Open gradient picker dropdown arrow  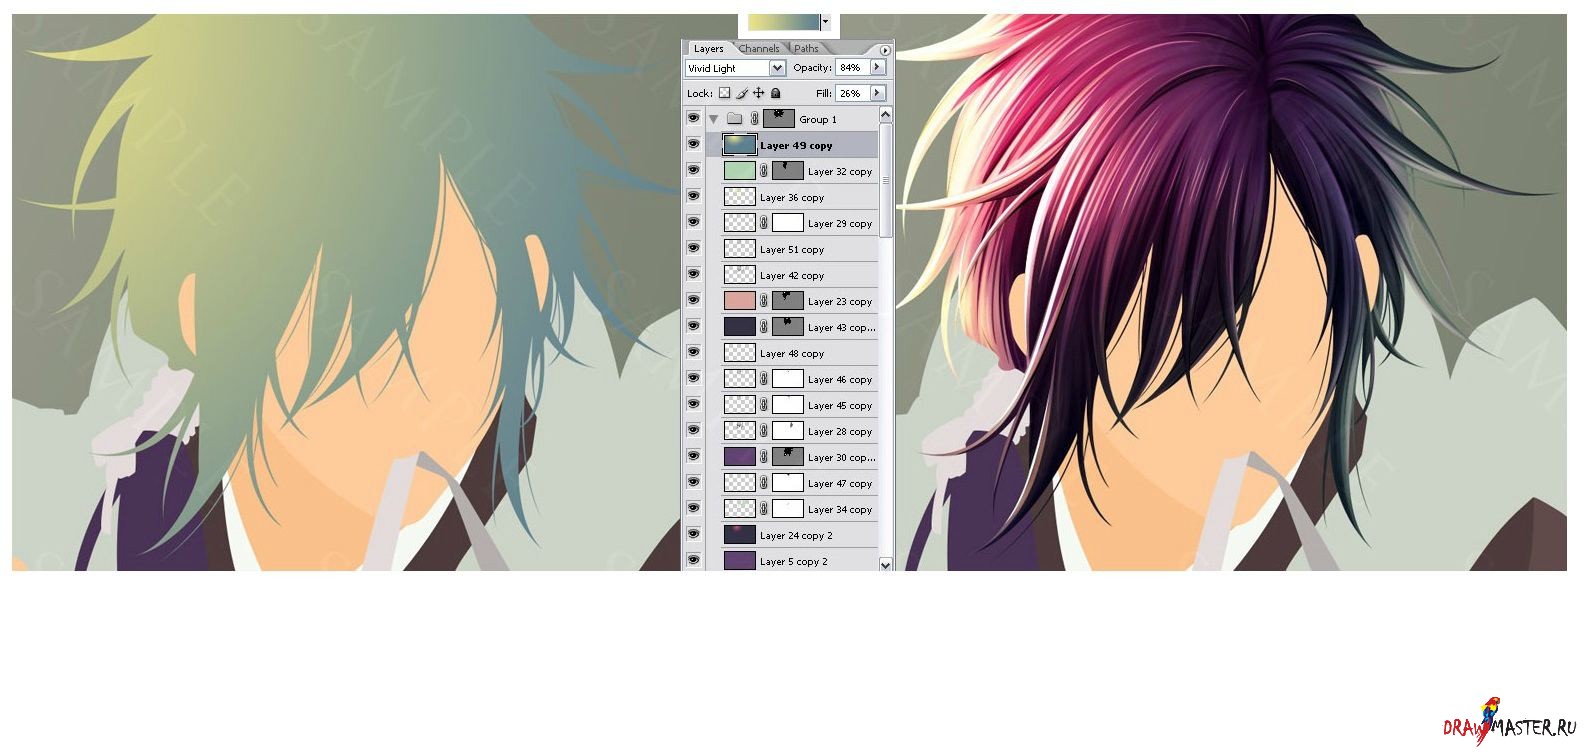(825, 22)
